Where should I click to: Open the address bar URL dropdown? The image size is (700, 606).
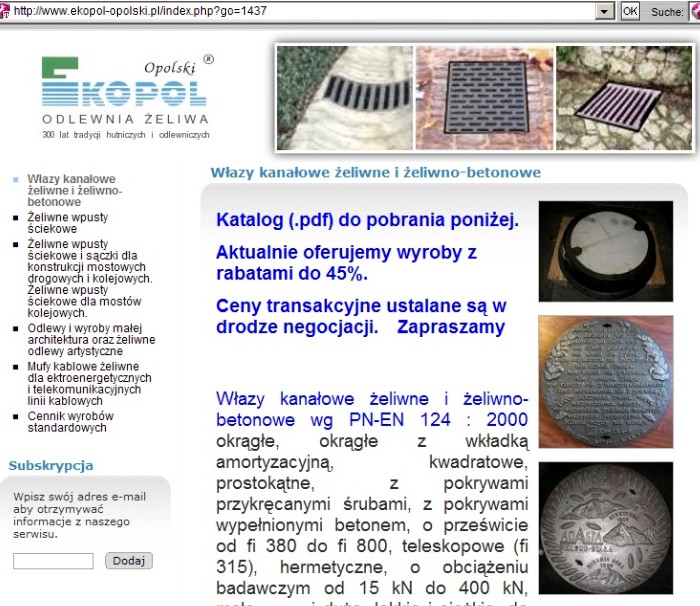click(x=604, y=10)
